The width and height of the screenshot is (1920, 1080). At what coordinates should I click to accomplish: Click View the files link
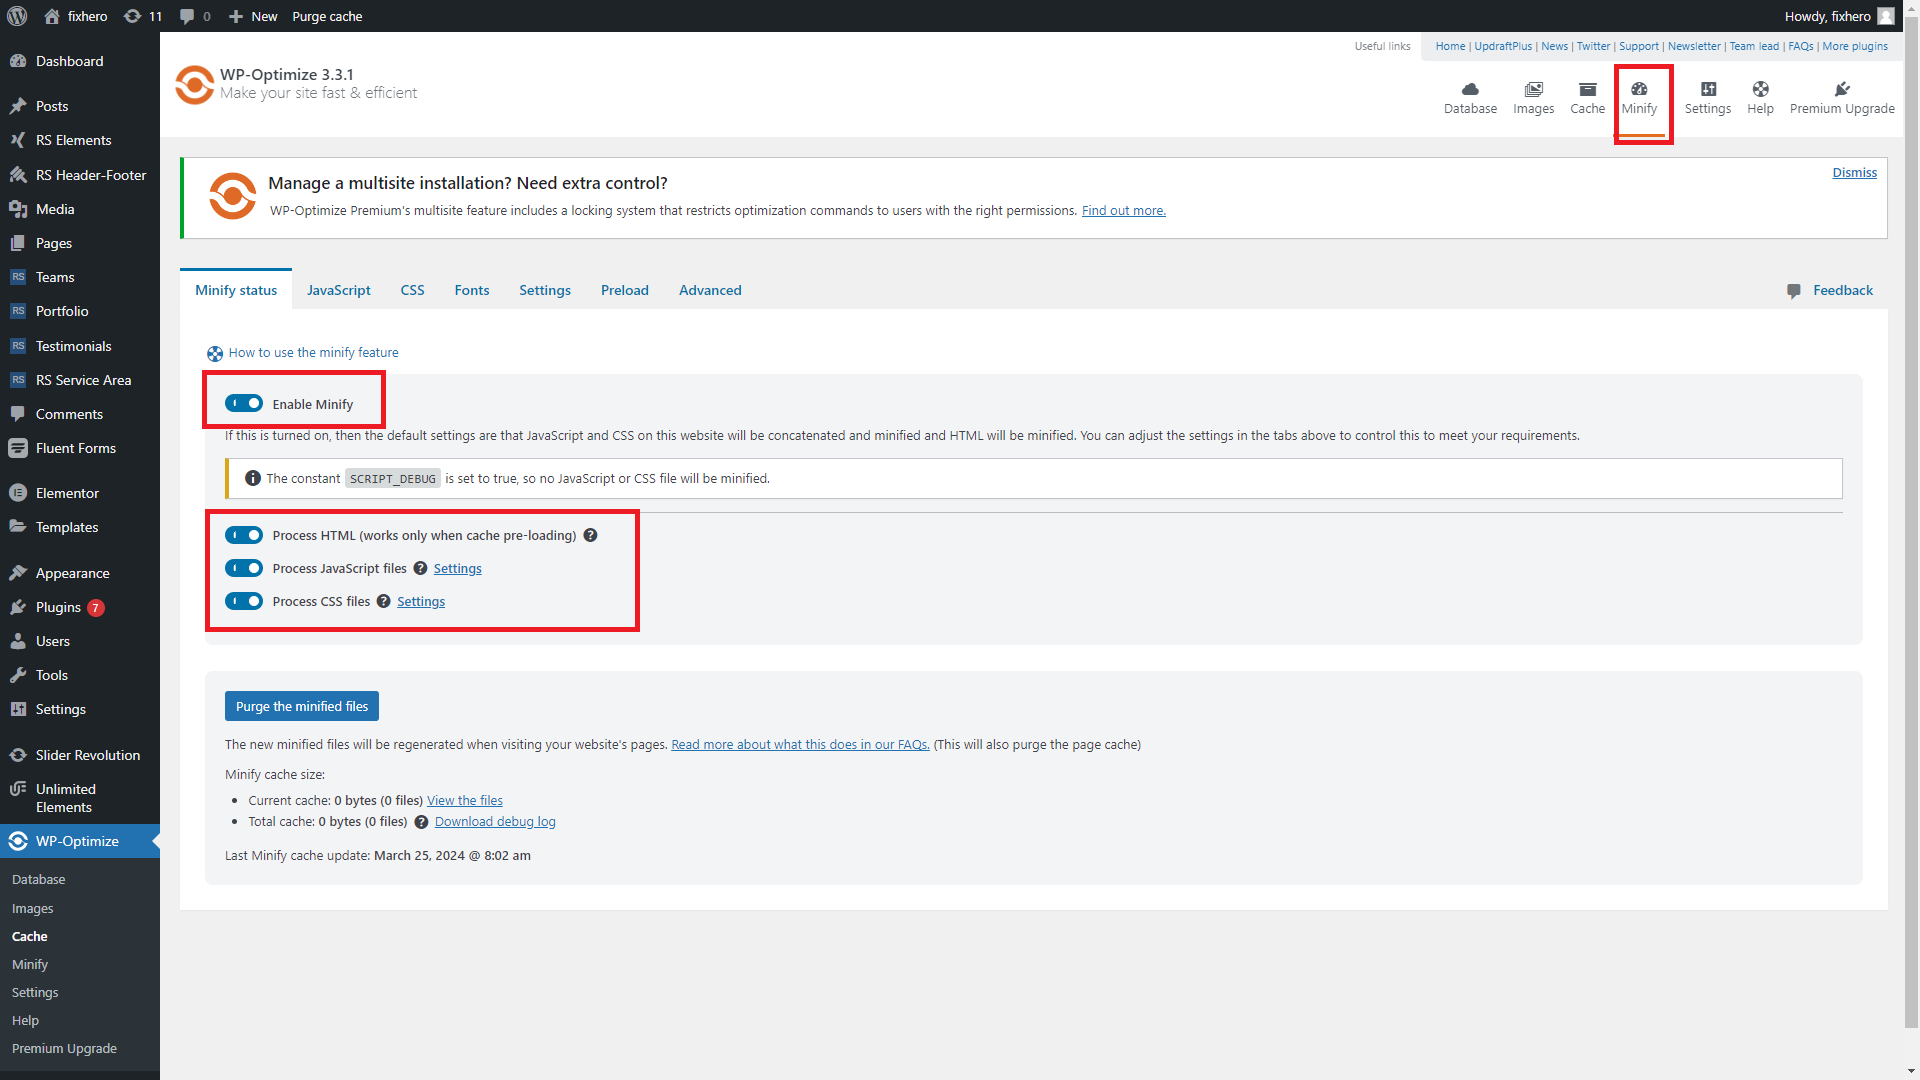point(465,800)
